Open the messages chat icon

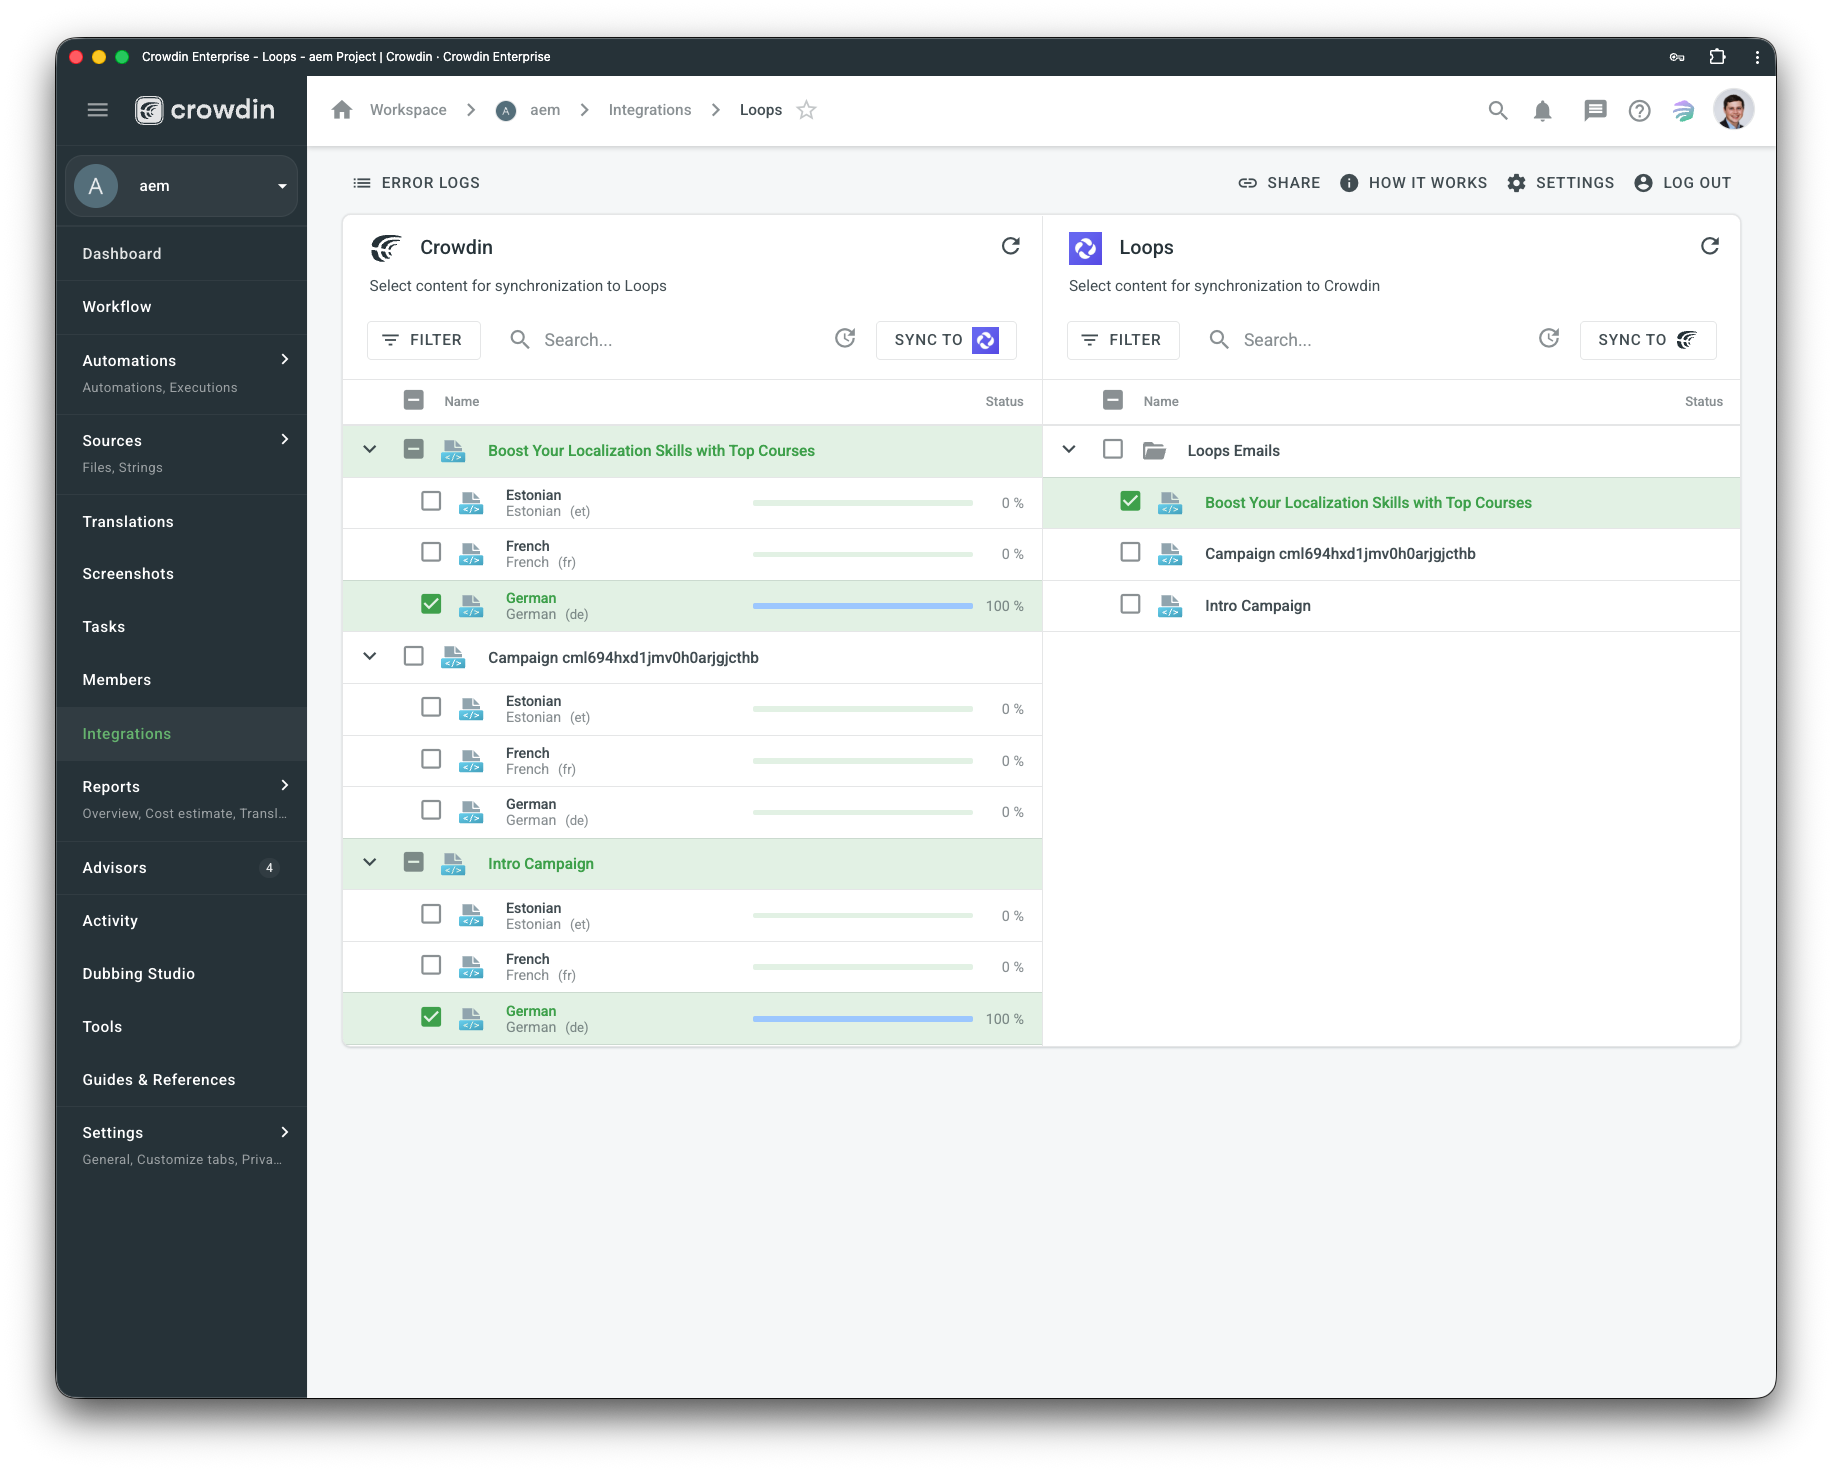tap(1594, 111)
